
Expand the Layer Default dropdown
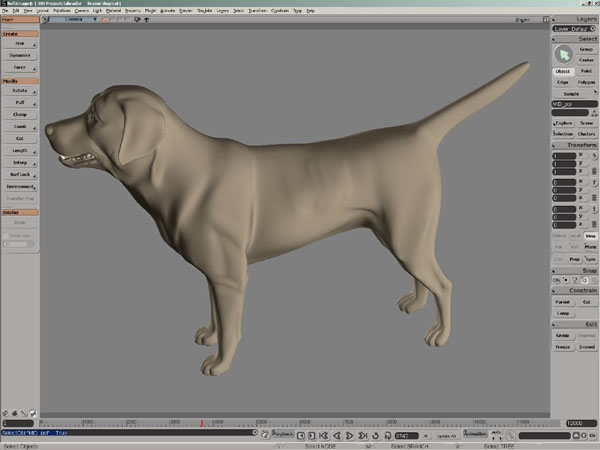point(573,29)
